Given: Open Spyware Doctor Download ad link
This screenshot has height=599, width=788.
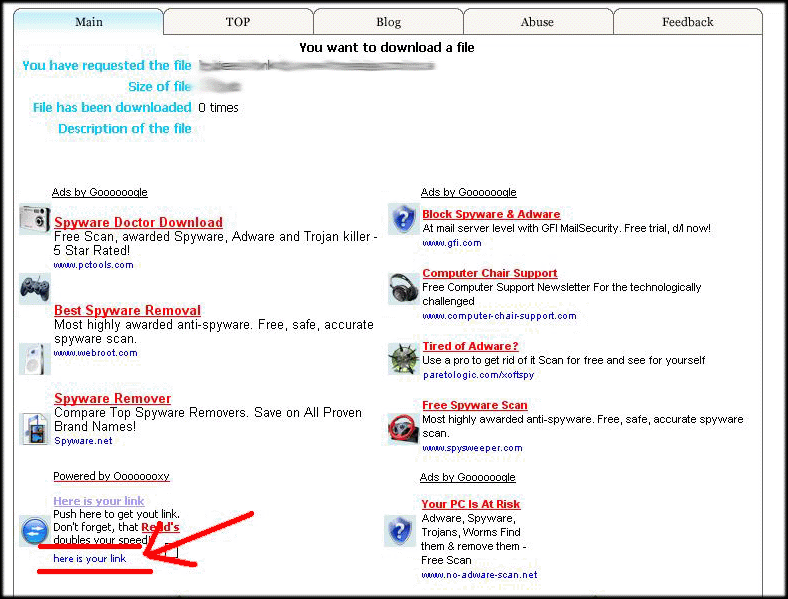Looking at the screenshot, I should [x=138, y=223].
